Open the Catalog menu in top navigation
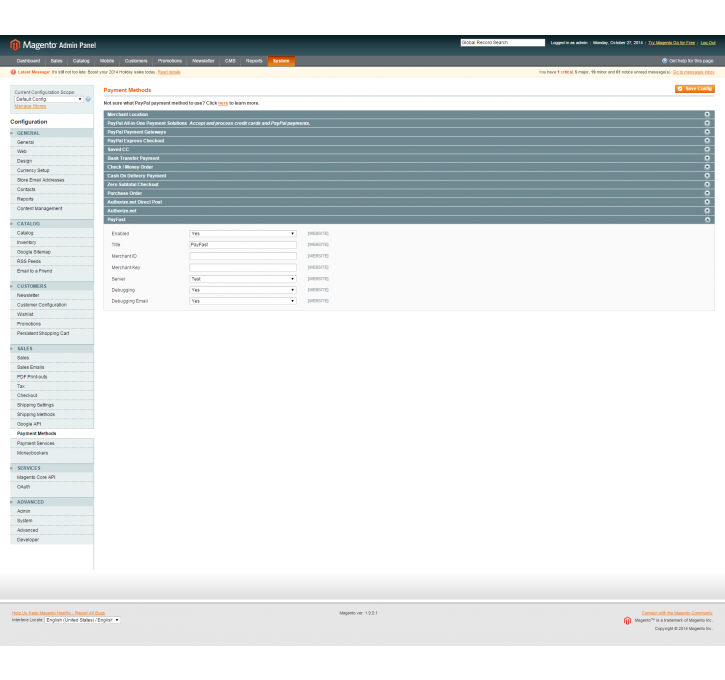This screenshot has height=680, width=725. (81, 61)
